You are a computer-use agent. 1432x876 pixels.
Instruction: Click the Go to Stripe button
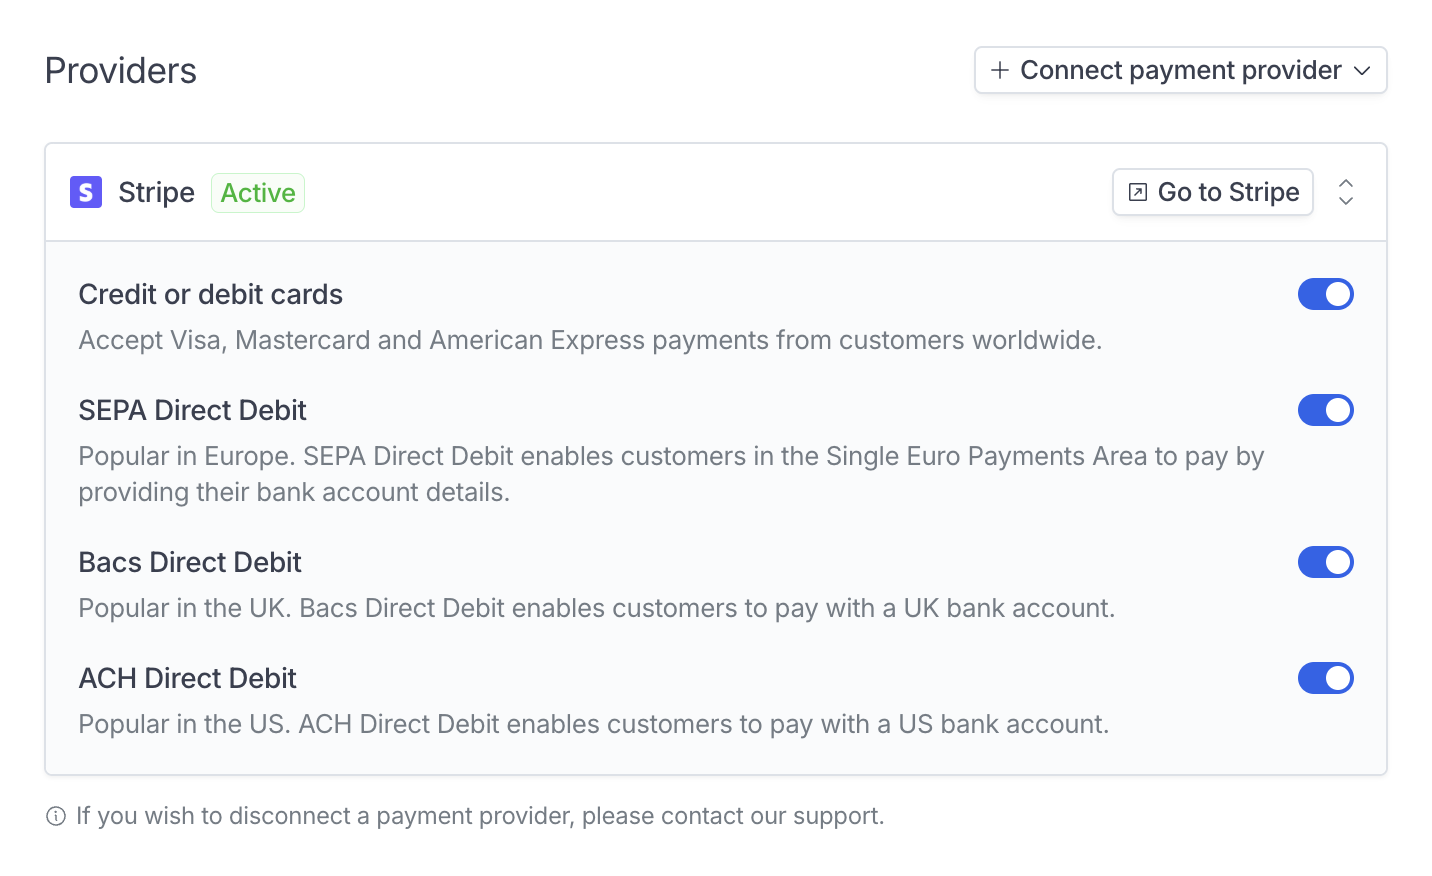1213,192
